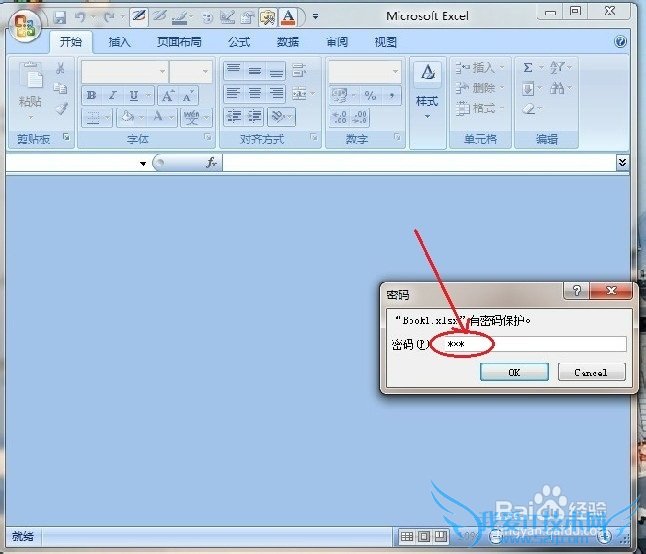Open the number format dropdown
This screenshot has width=646, height=554.
395,72
